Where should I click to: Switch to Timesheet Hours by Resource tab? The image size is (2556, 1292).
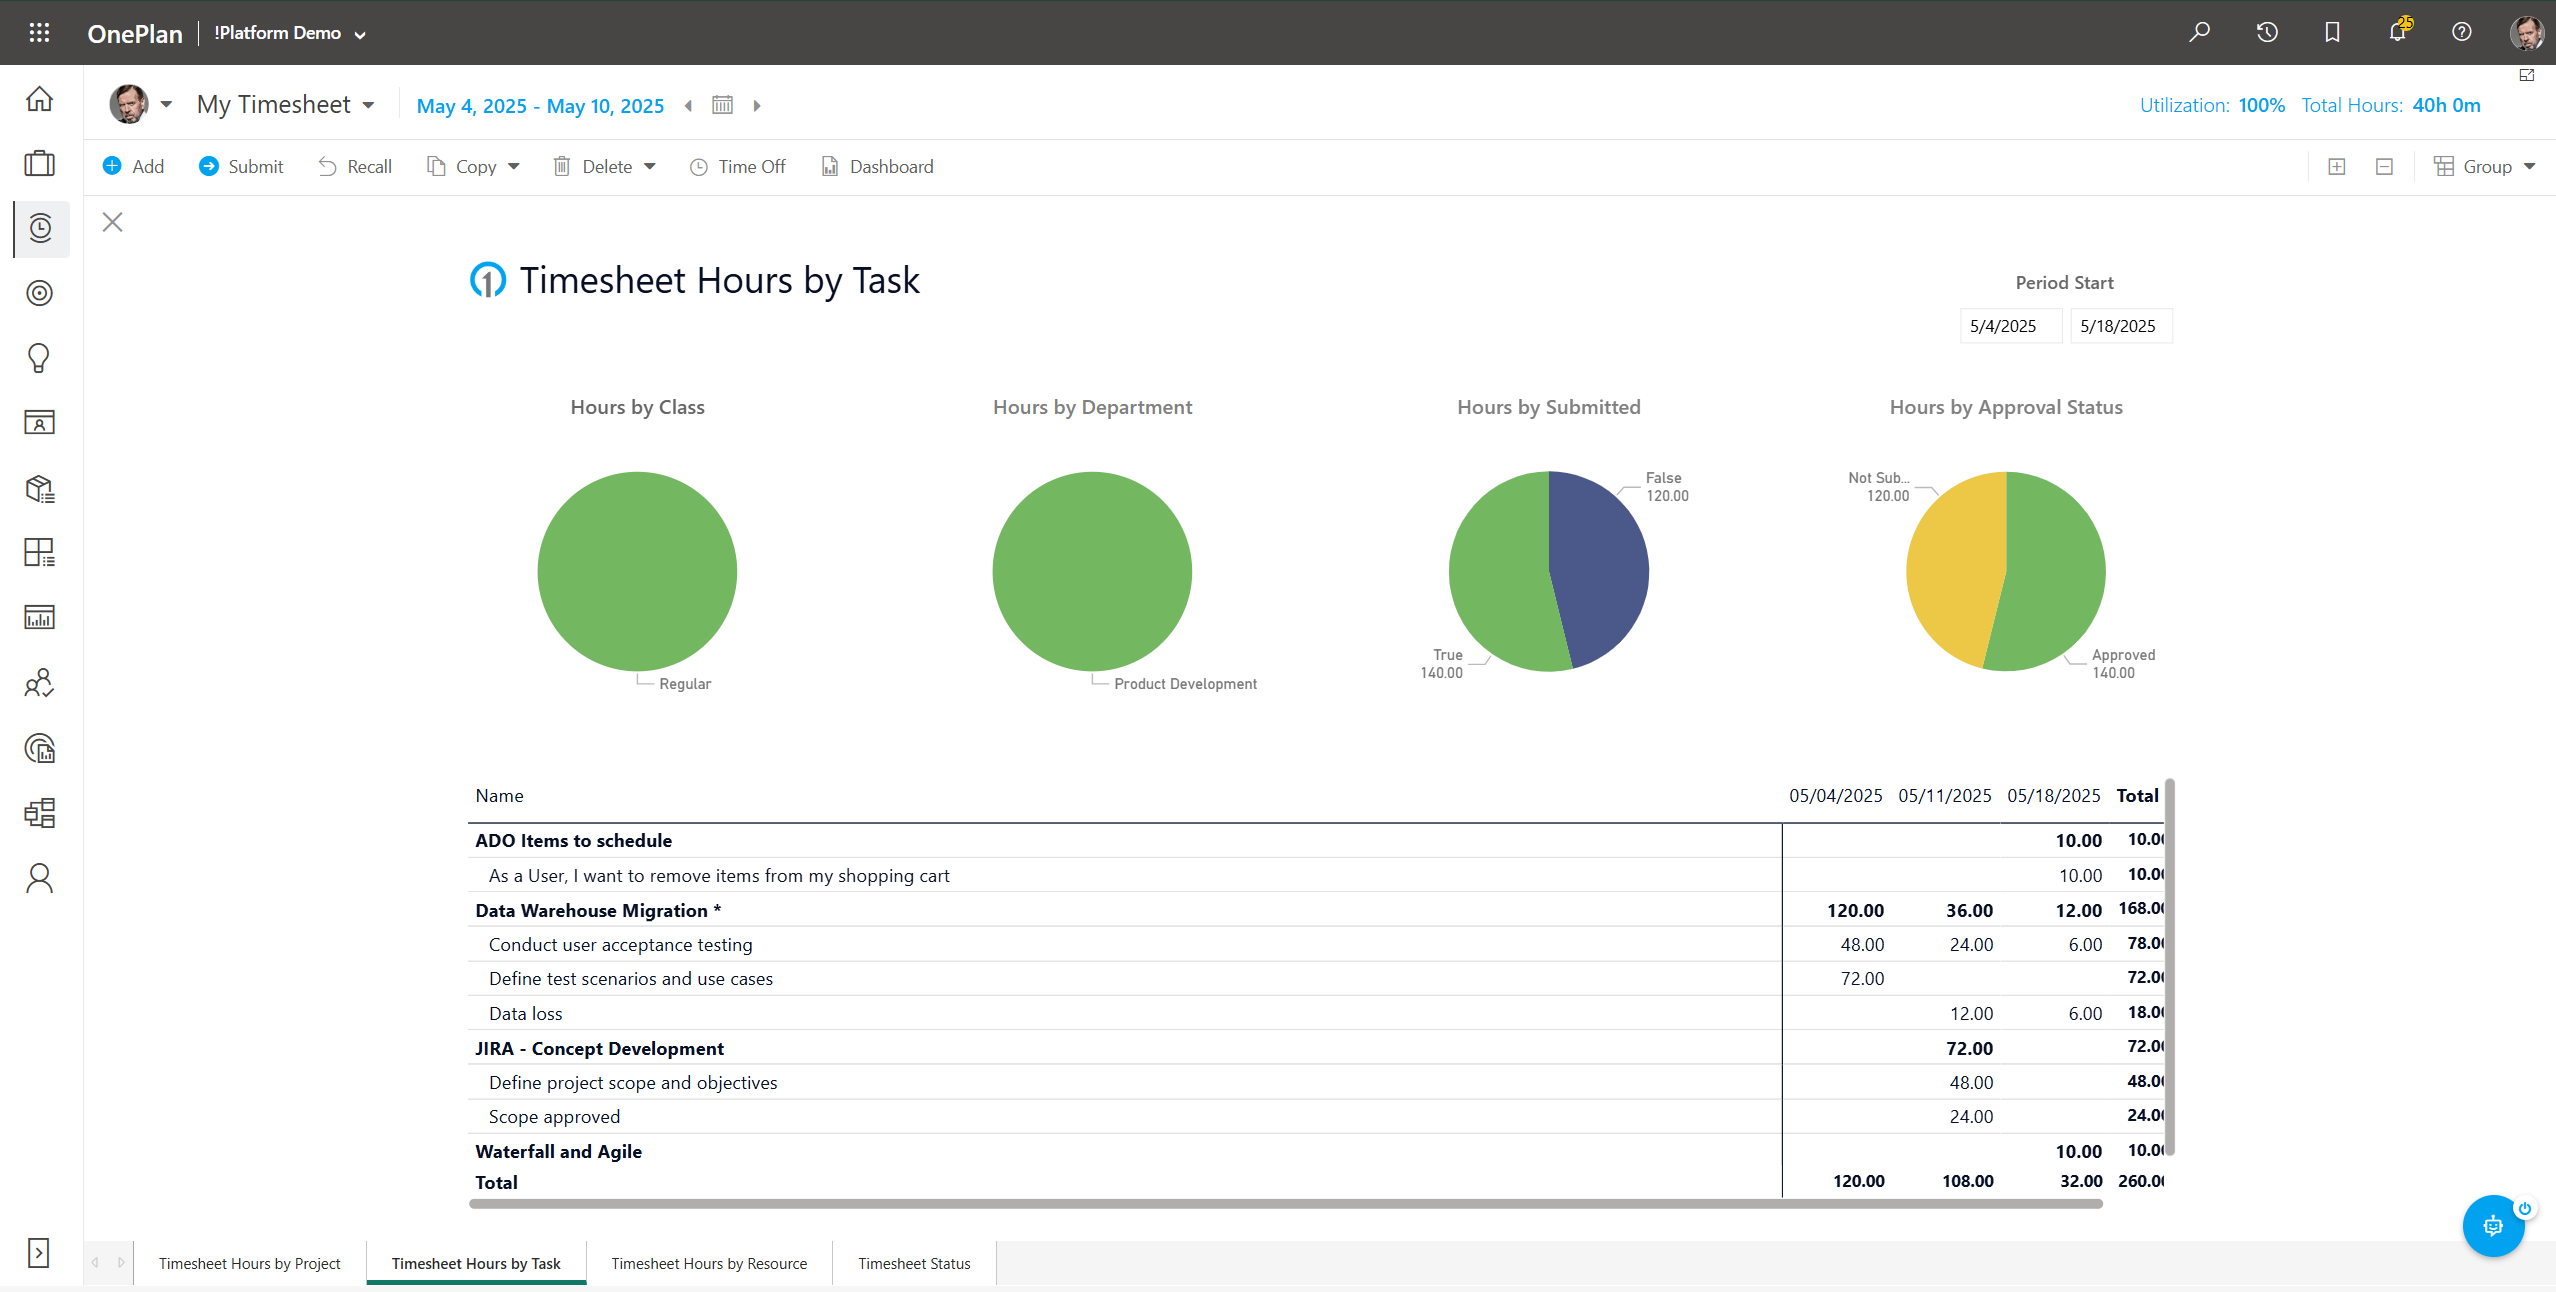(x=708, y=1263)
